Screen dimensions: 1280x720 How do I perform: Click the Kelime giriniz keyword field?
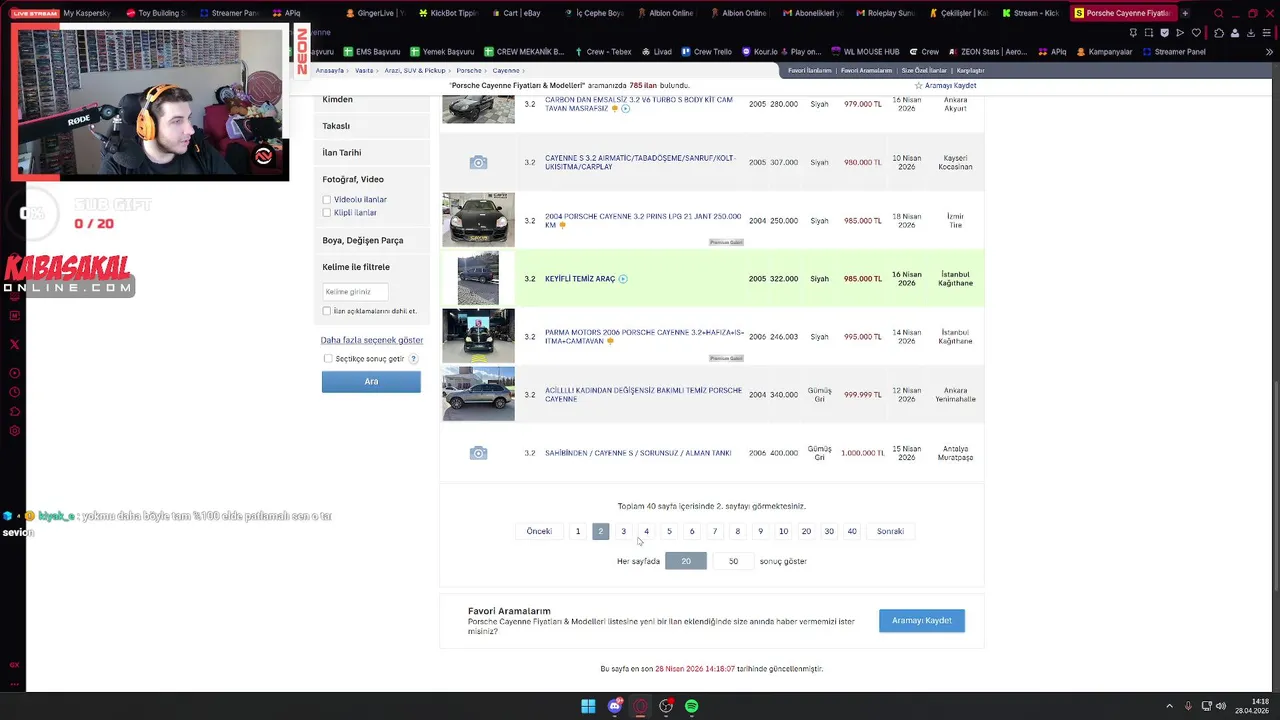pyautogui.click(x=355, y=292)
